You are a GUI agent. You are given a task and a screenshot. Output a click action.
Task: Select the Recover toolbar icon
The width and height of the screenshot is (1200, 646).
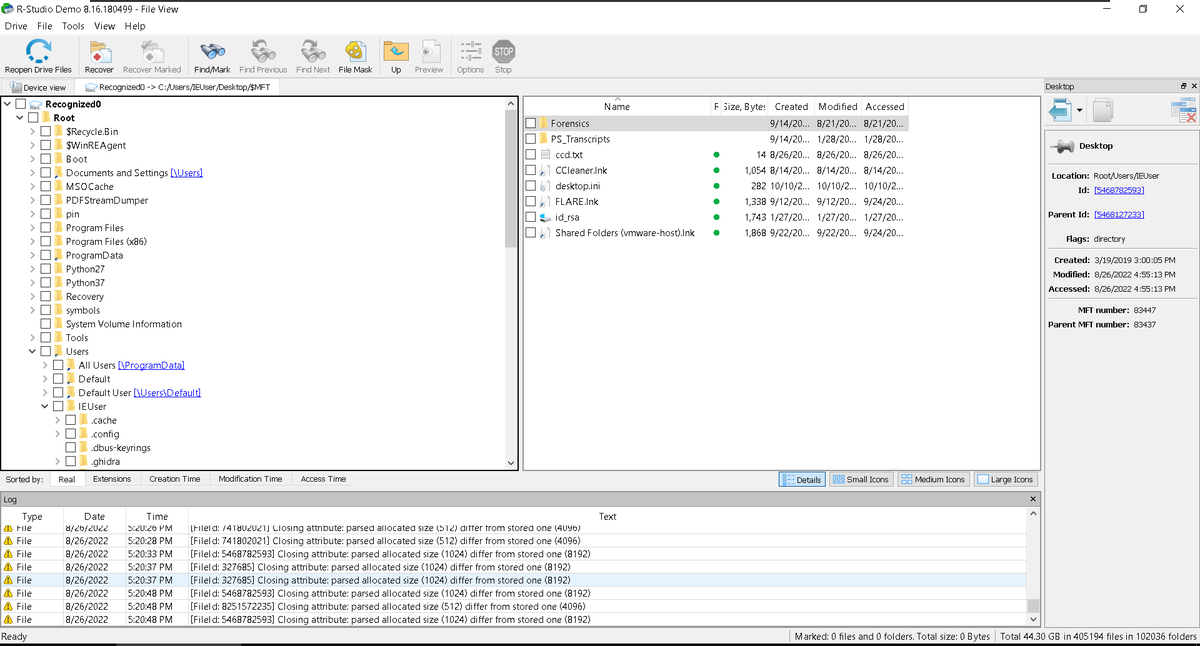99,55
